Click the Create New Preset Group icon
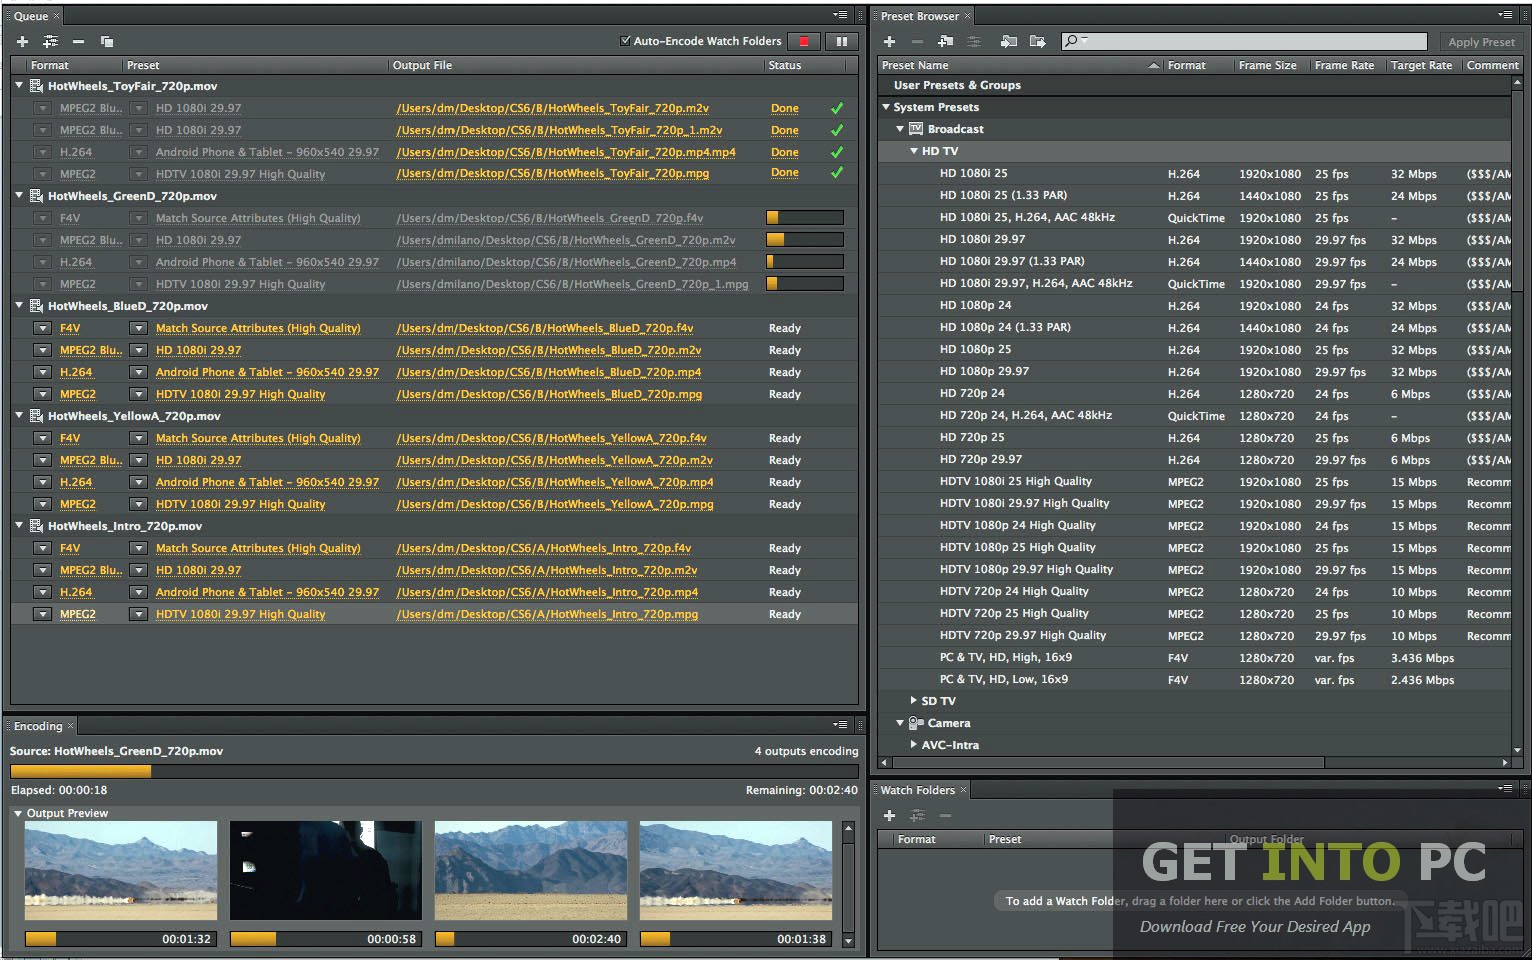 coord(945,41)
